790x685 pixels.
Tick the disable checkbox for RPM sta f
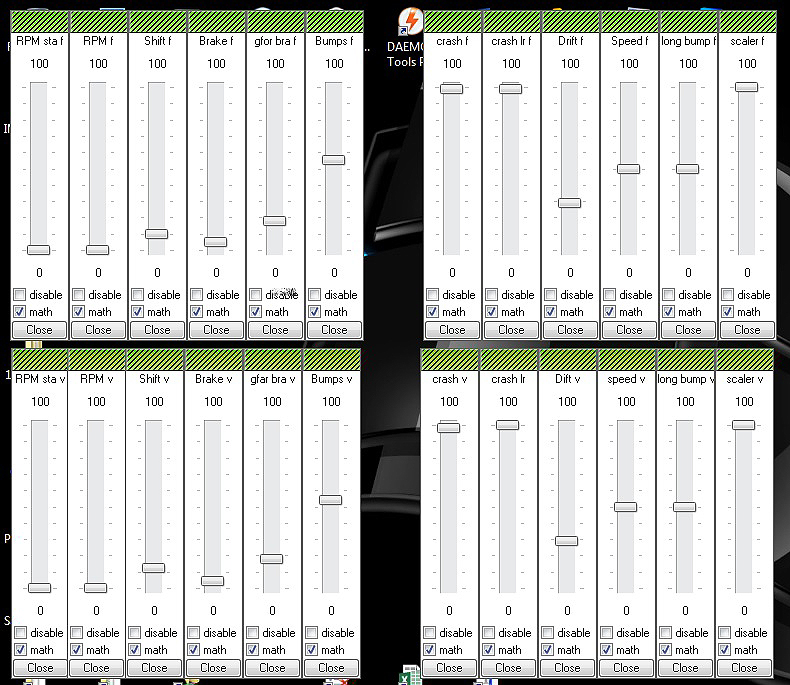click(x=21, y=295)
